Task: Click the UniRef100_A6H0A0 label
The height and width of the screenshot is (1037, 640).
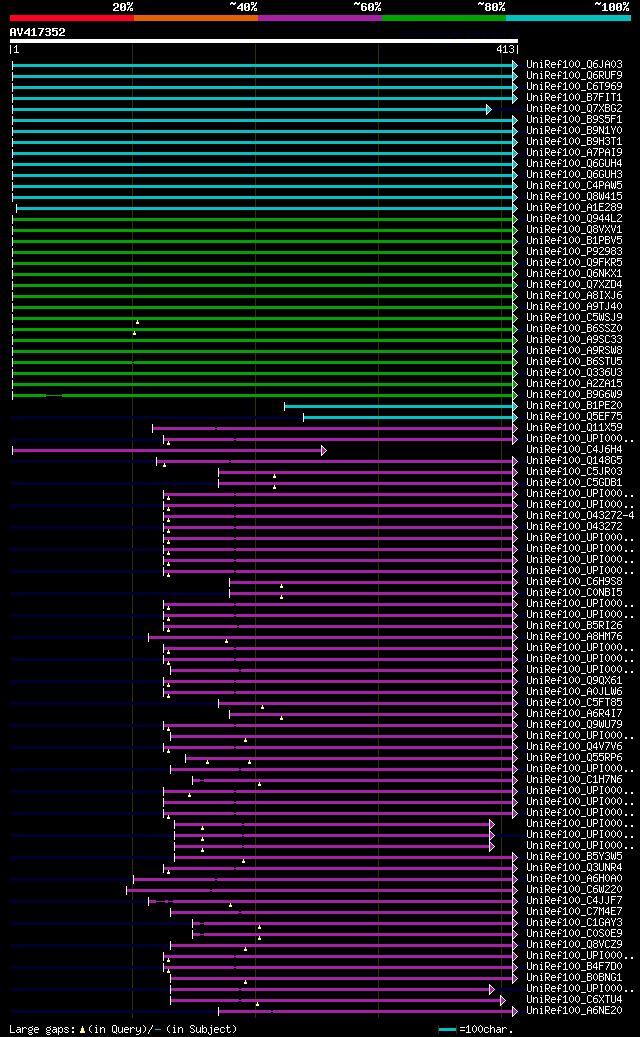Action: click(574, 878)
